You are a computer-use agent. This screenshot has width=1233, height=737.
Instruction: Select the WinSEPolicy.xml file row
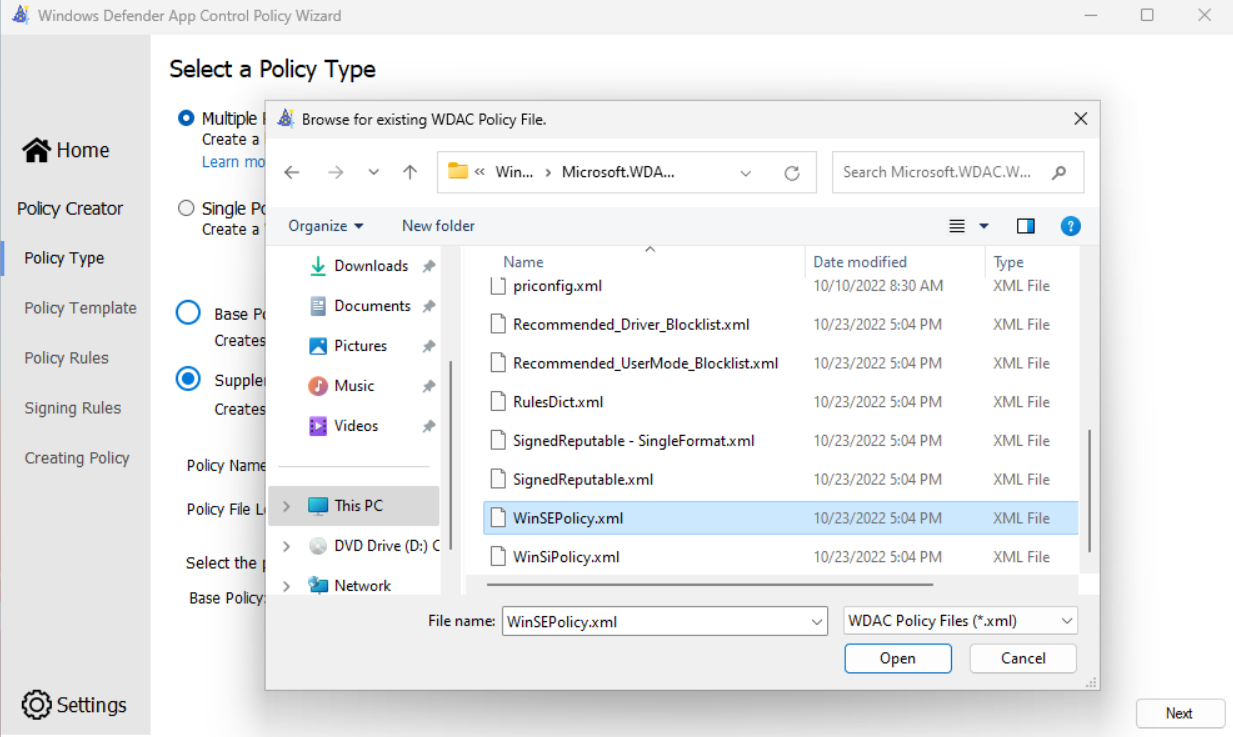(x=780, y=518)
